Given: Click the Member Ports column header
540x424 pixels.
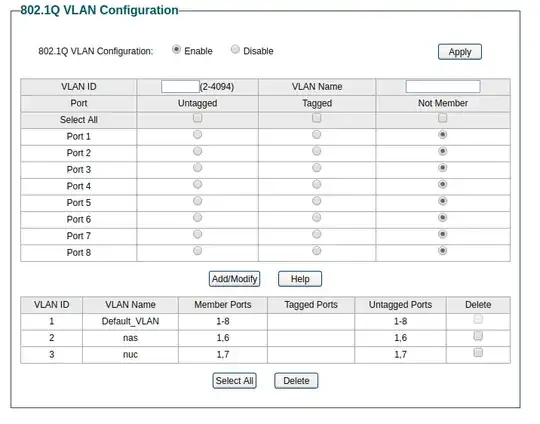Looking at the screenshot, I should (x=223, y=305).
